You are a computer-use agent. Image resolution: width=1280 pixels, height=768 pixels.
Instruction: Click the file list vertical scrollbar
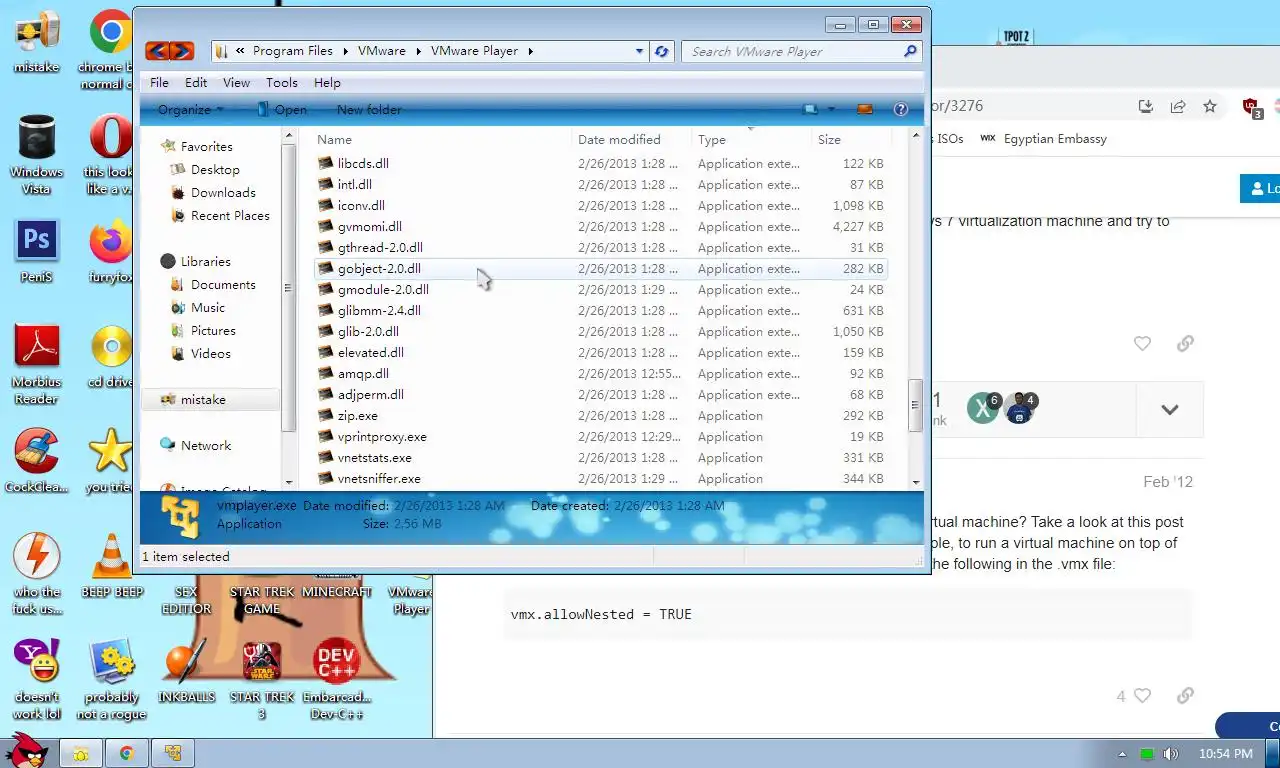[x=914, y=404]
